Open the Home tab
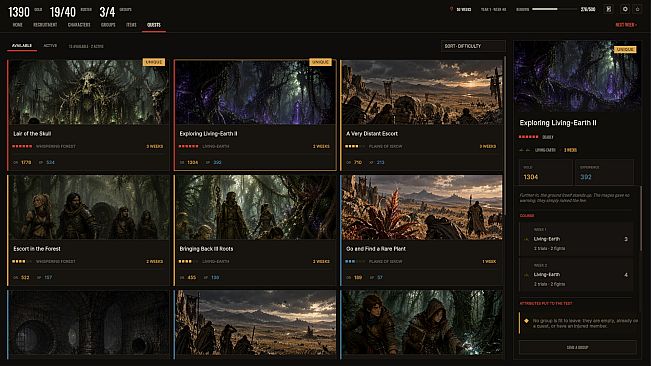Screen dimensions: 651x366 [x=17, y=25]
